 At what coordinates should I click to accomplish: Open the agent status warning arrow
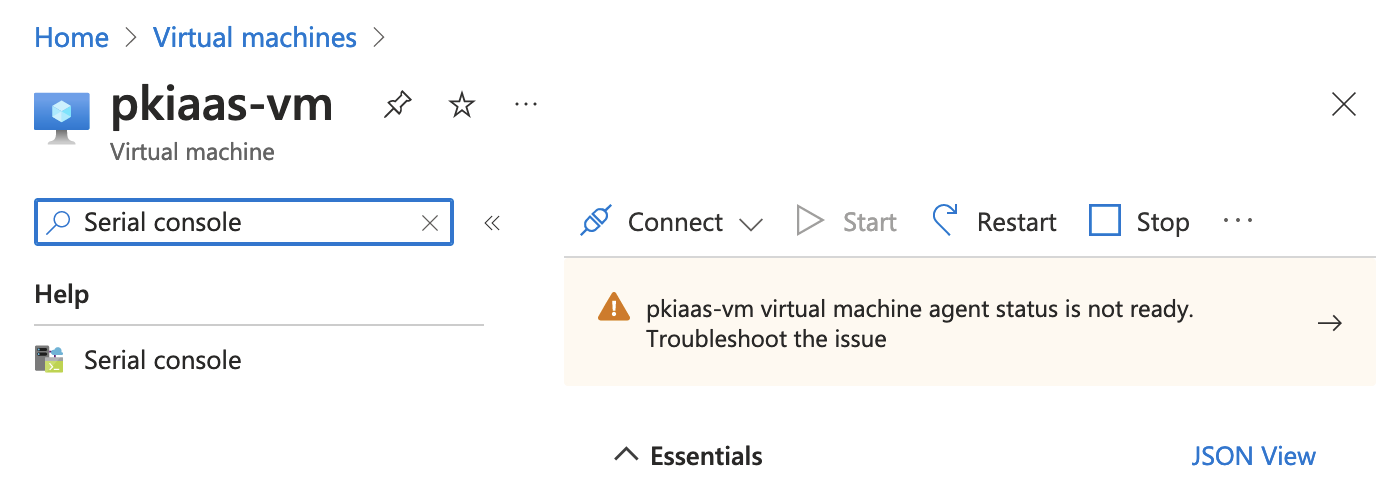click(x=1330, y=323)
